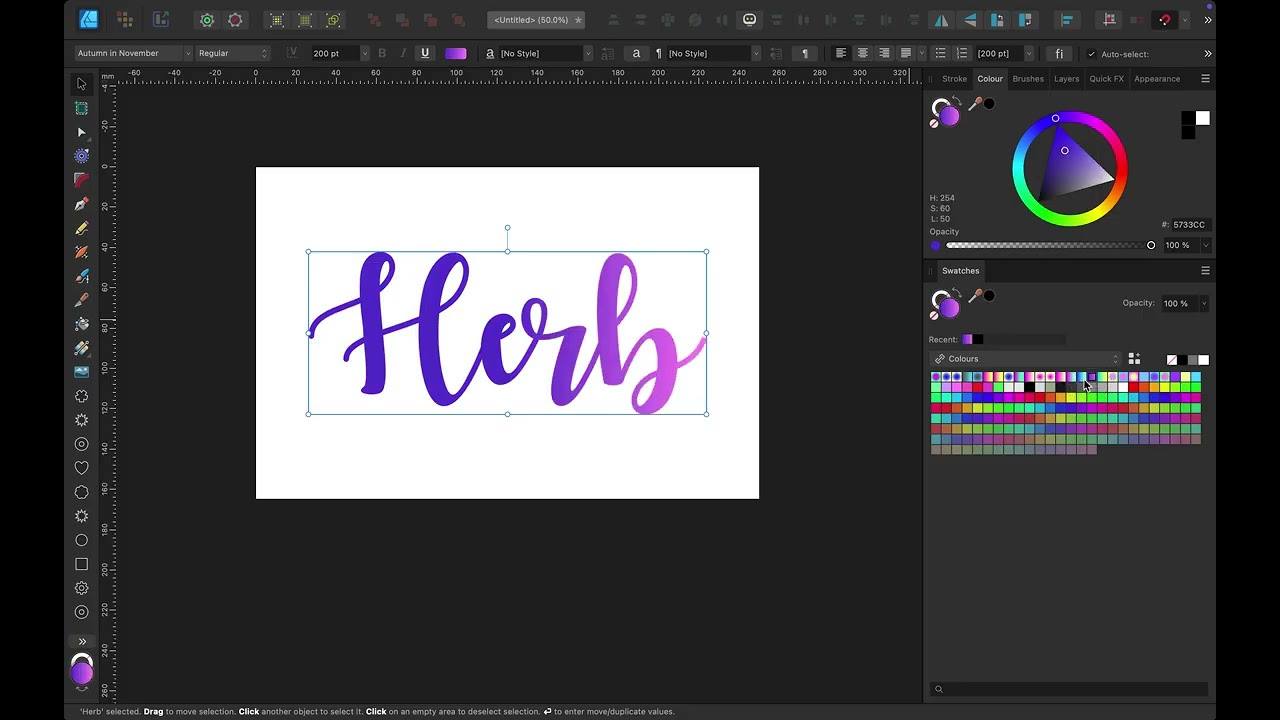Viewport: 1280px width, 720px height.
Task: Switch to the Pixel persona icon
Action: (125, 20)
